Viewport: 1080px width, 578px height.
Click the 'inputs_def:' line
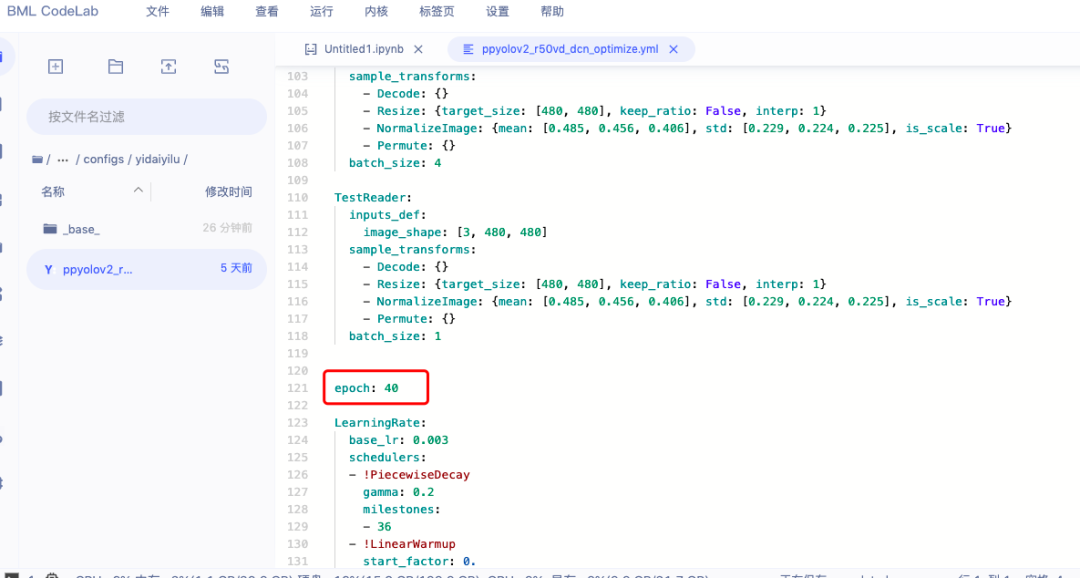tap(387, 214)
